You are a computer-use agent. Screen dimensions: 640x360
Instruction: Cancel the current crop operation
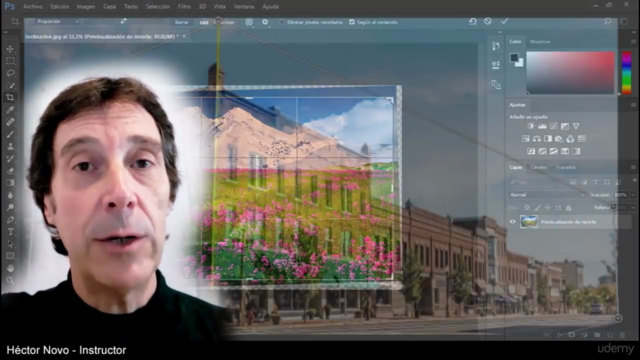(x=488, y=21)
